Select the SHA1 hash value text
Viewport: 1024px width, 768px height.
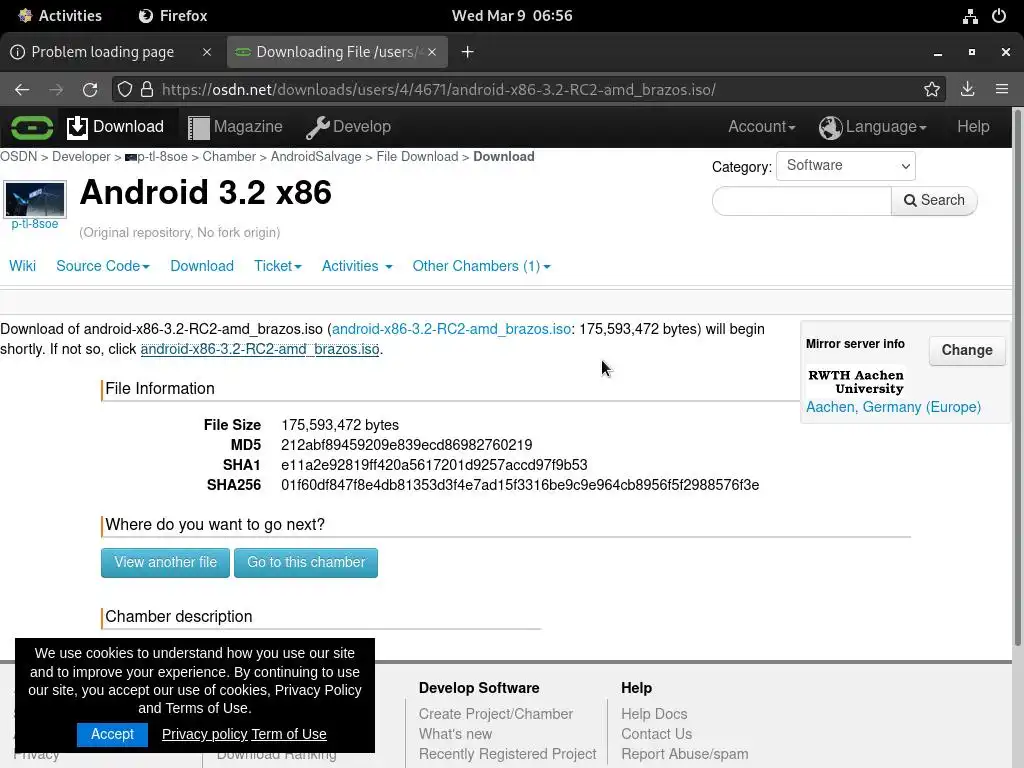[x=434, y=465]
